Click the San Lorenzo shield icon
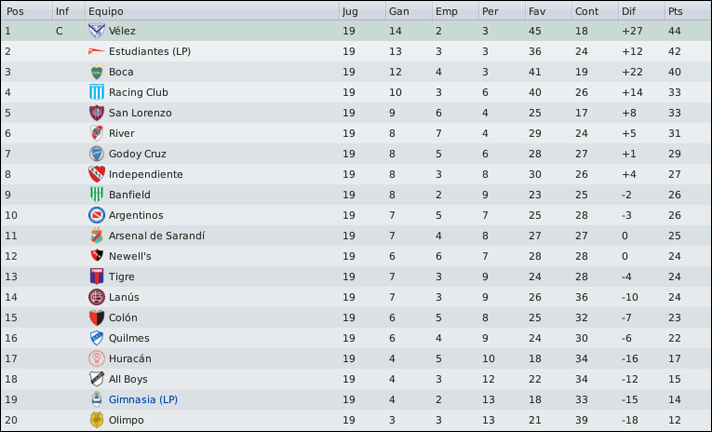Viewport: 712px width, 432px height. coord(96,113)
